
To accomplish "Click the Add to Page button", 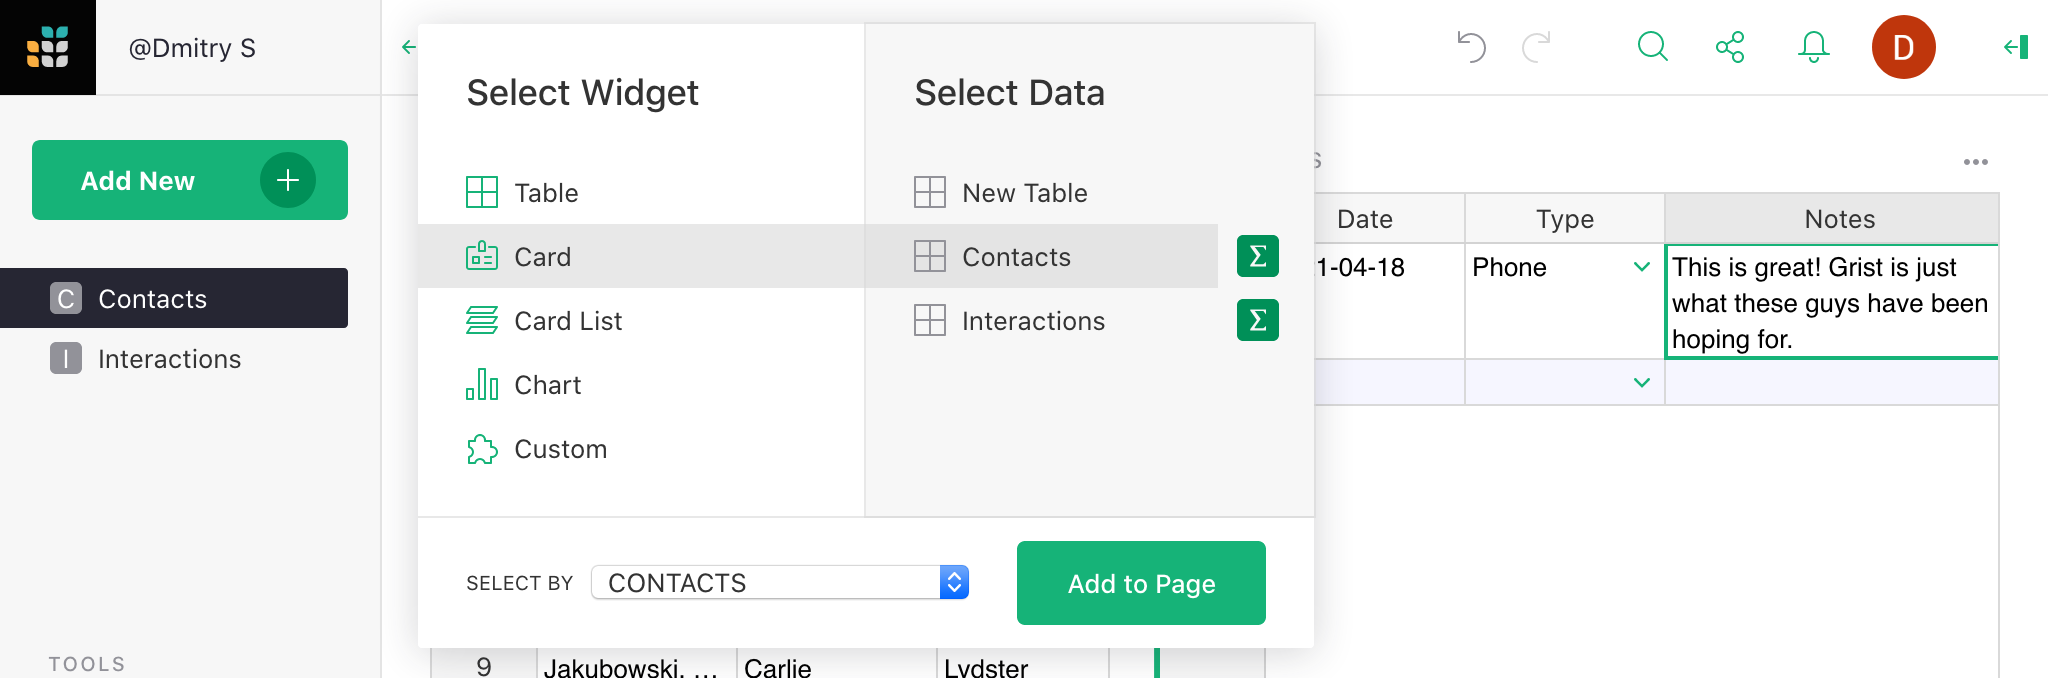I will [1140, 583].
